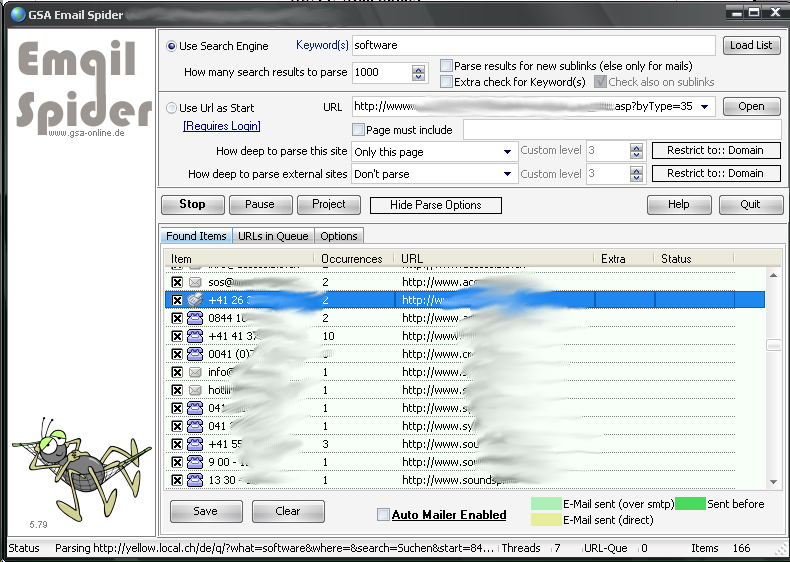Click the envelope icon in the sos@ row

pyautogui.click(x=196, y=282)
